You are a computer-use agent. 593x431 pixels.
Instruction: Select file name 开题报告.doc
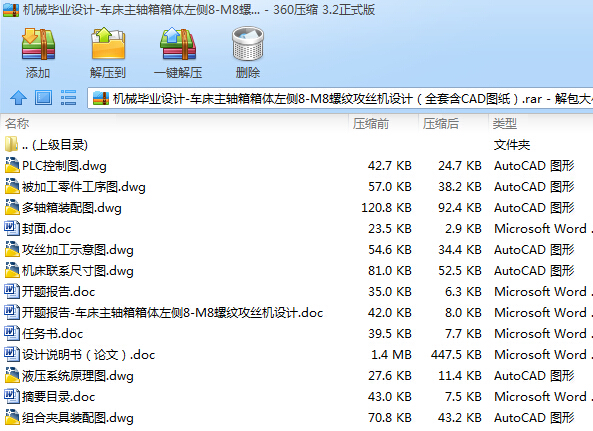[58, 292]
